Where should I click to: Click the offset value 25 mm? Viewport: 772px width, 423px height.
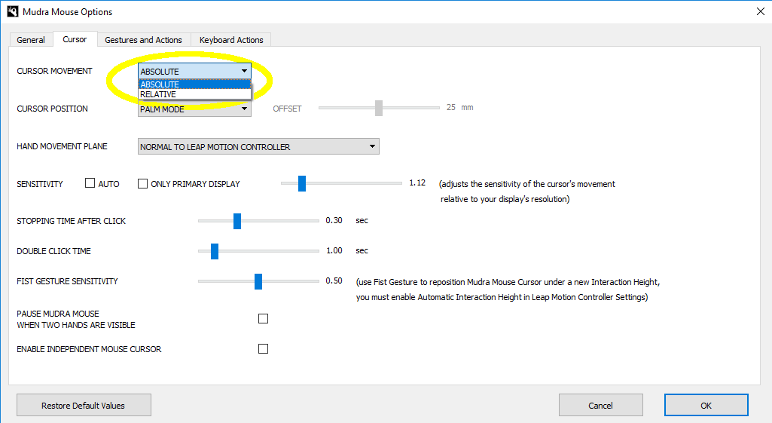pyautogui.click(x=460, y=107)
